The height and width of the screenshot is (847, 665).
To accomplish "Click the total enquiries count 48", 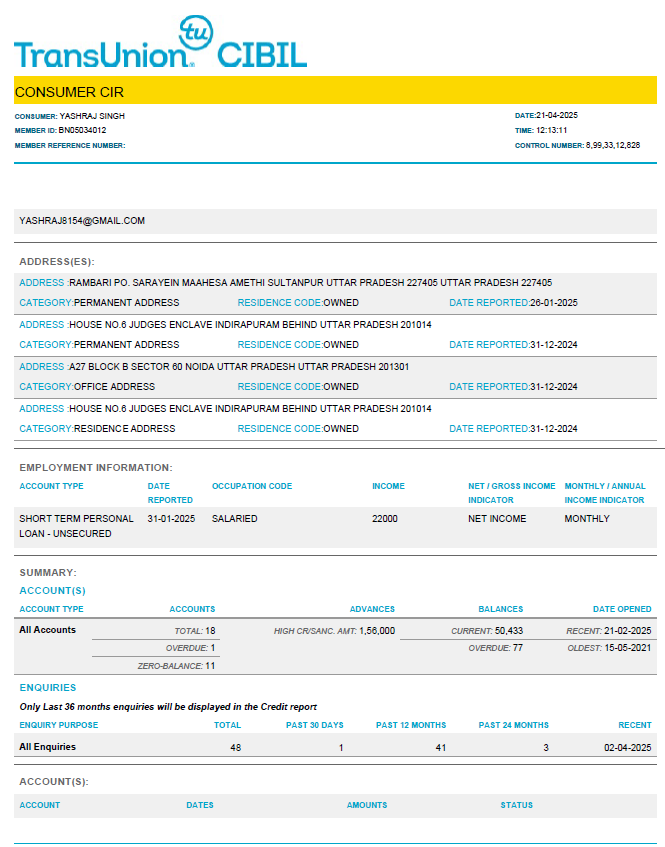I will [x=234, y=747].
